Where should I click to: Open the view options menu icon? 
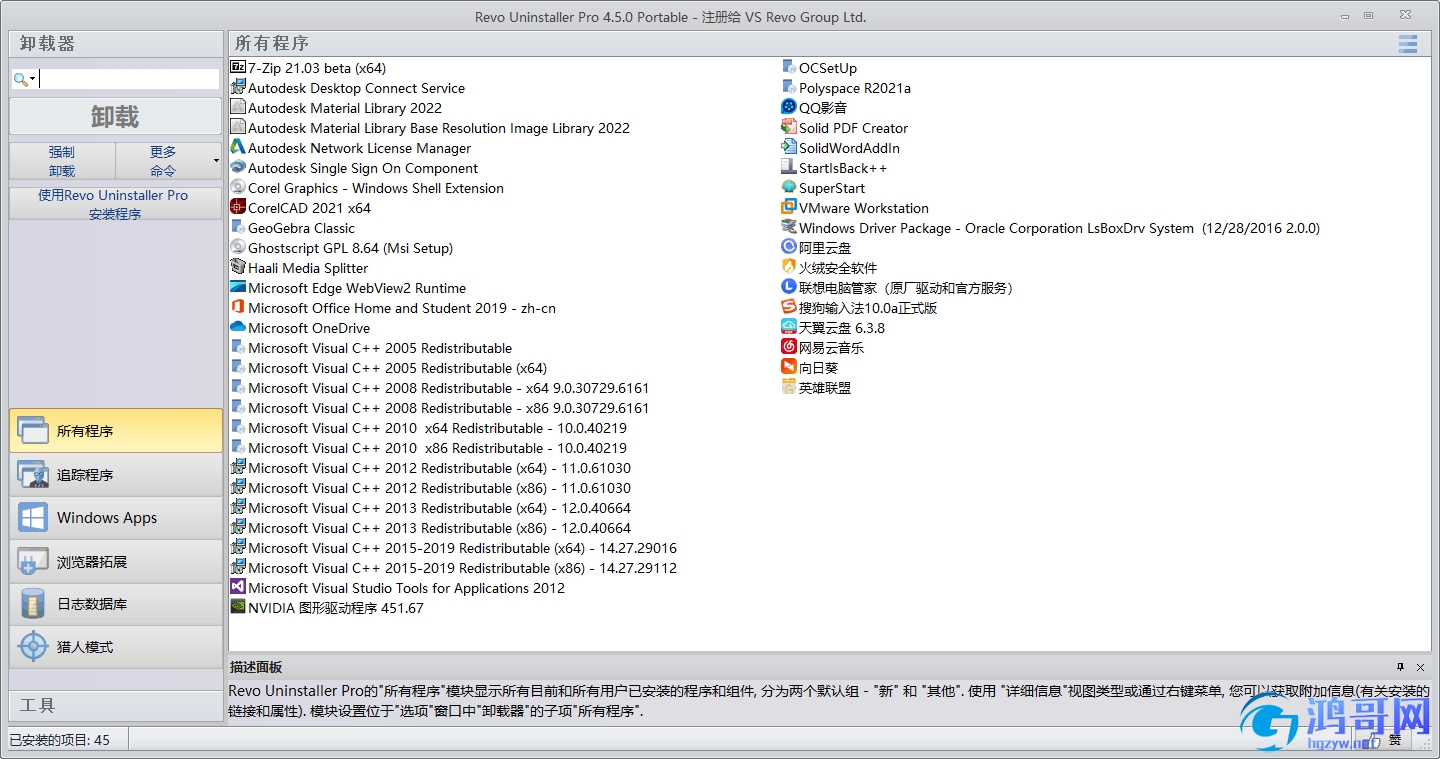(1408, 44)
